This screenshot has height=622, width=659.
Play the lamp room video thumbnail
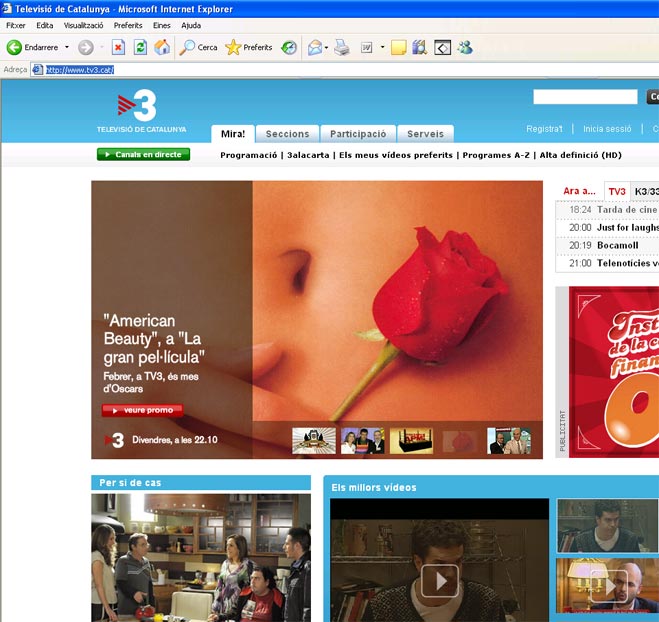tap(607, 585)
